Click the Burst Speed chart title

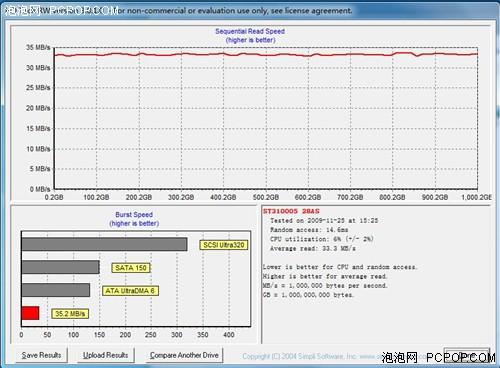click(134, 215)
